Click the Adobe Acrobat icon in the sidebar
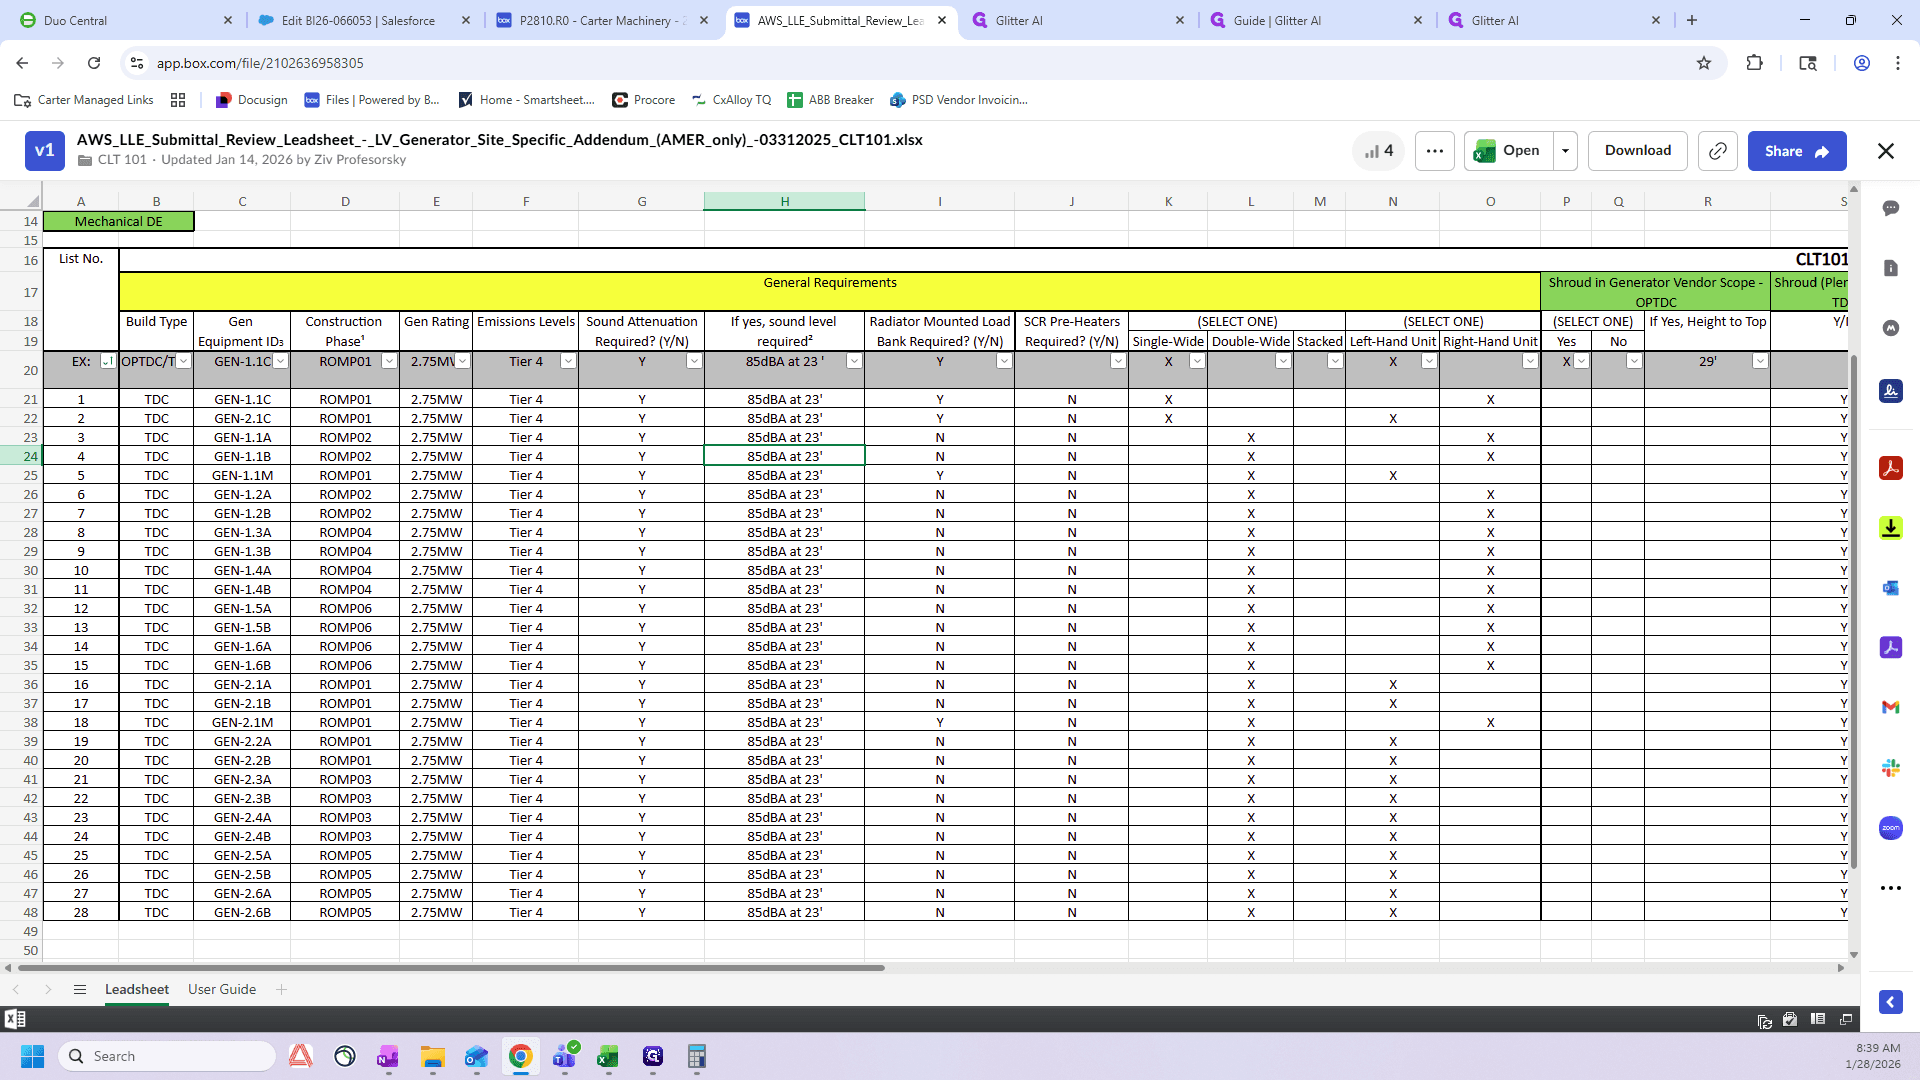The height and width of the screenshot is (1080, 1920). (1890, 468)
